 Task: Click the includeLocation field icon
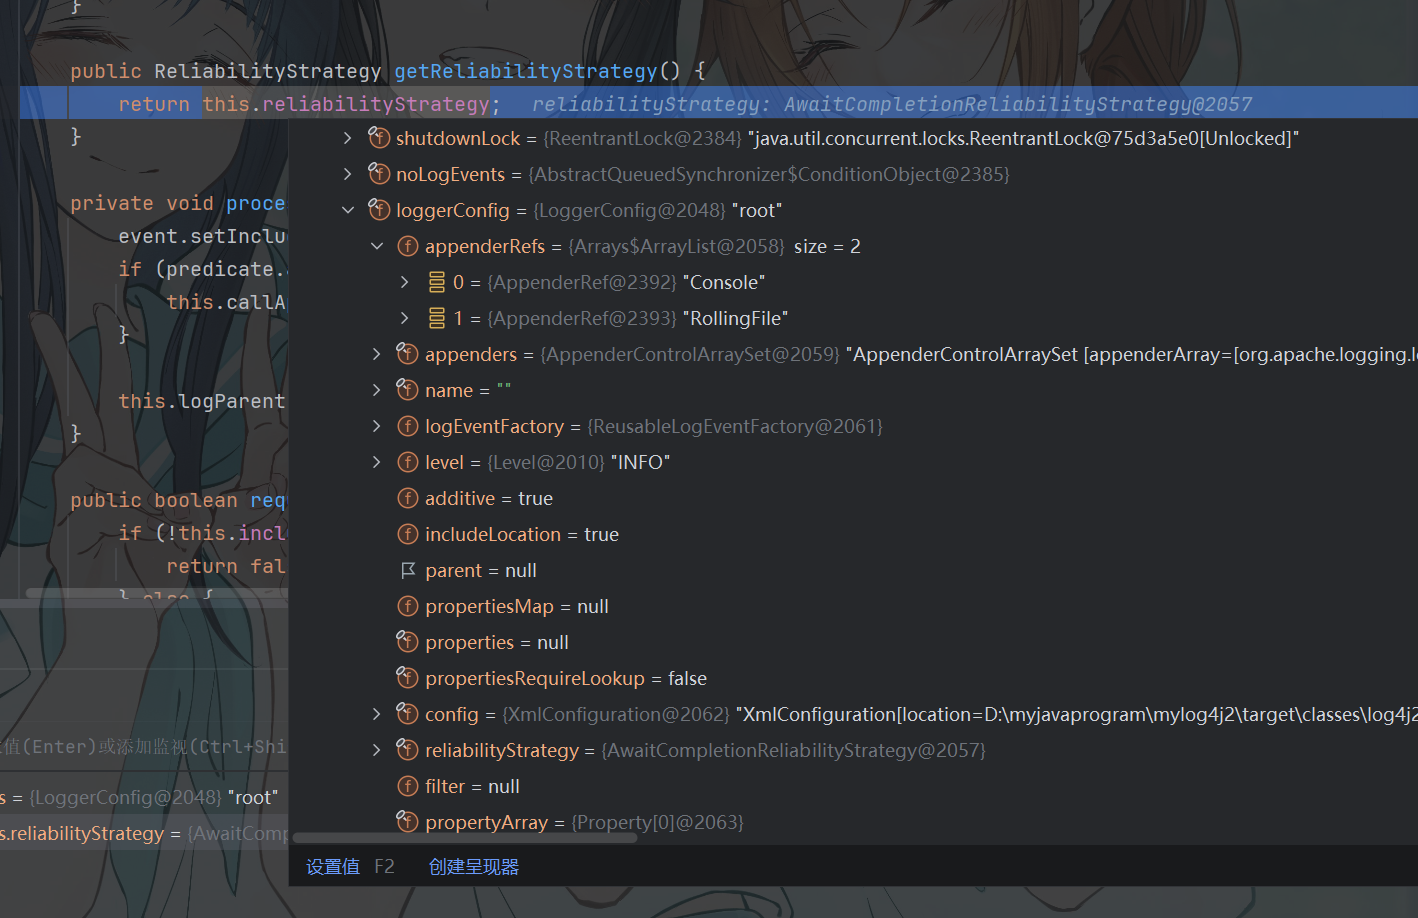pyautogui.click(x=407, y=534)
